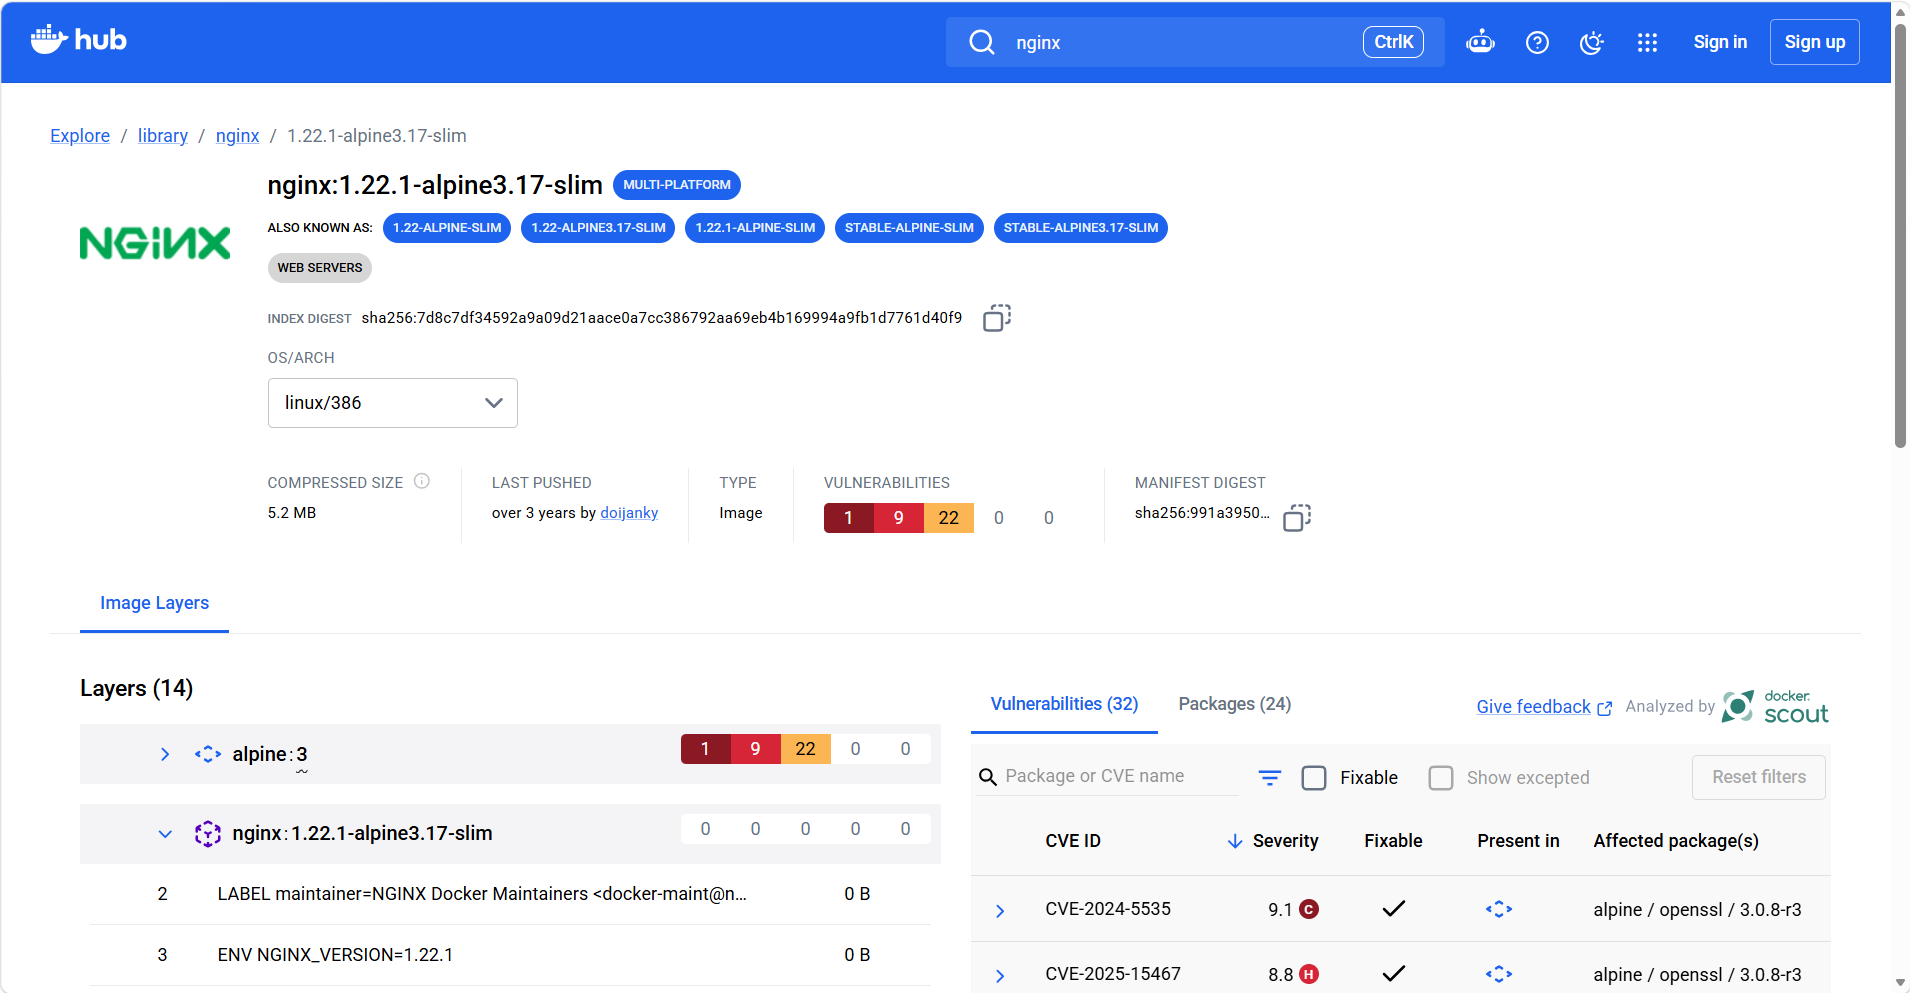The image size is (1910, 993).
Task: Click the Sign in link
Action: [x=1720, y=42]
